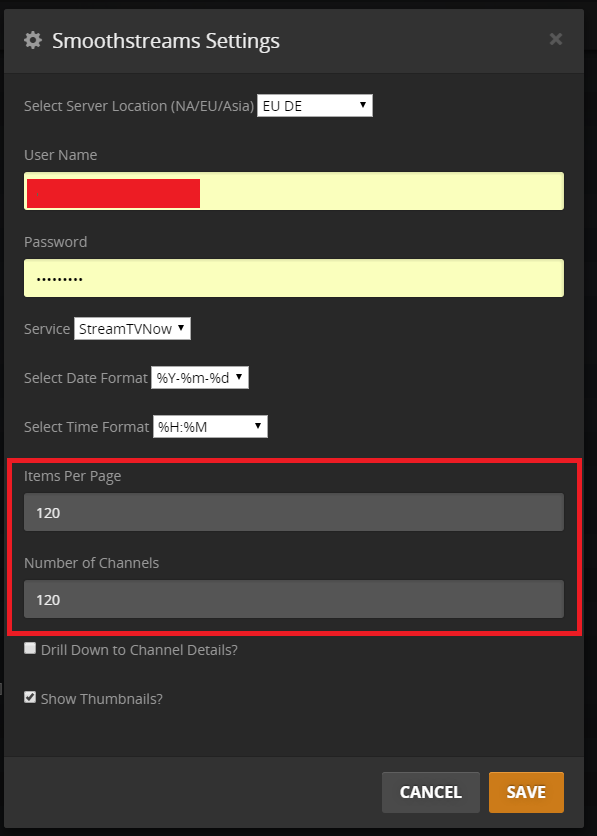597x836 pixels.
Task: Click the 'Items Per Page' label
Action: tap(72, 476)
